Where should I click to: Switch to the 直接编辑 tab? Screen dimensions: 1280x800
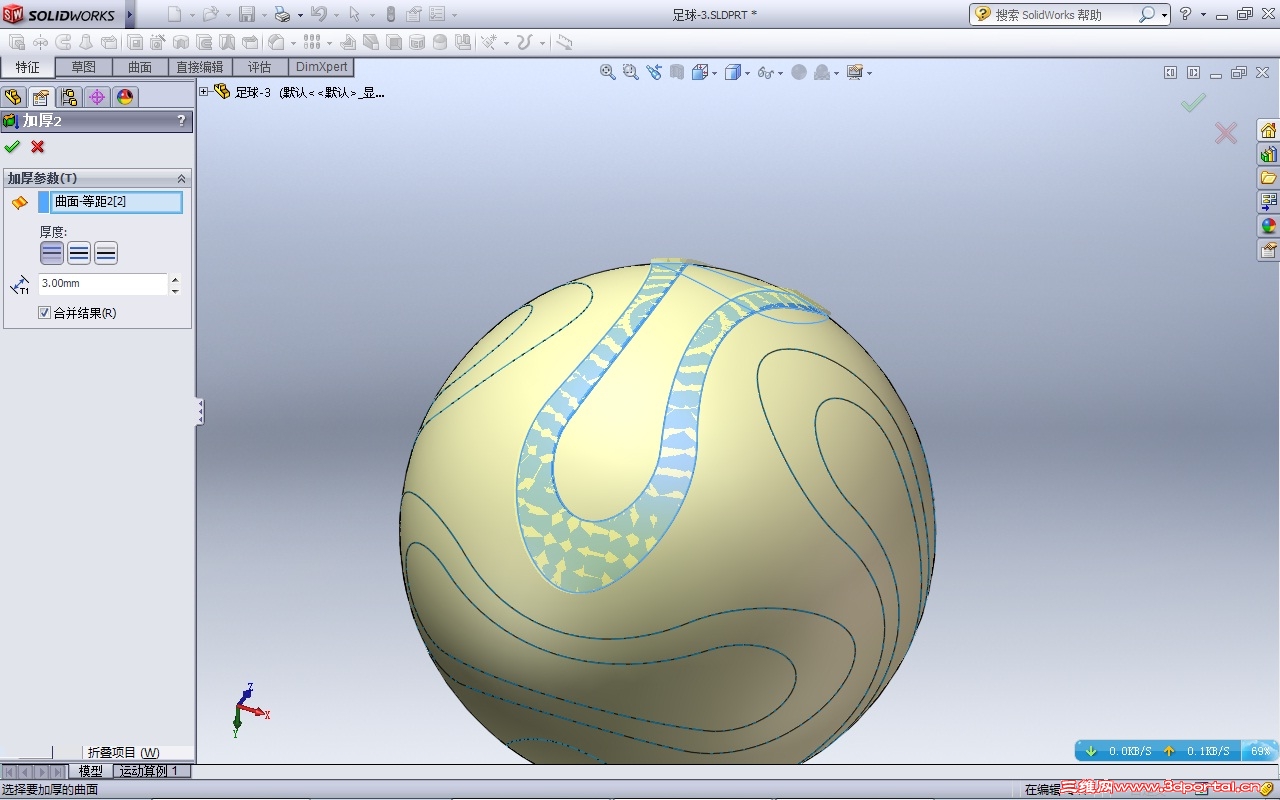pos(200,67)
